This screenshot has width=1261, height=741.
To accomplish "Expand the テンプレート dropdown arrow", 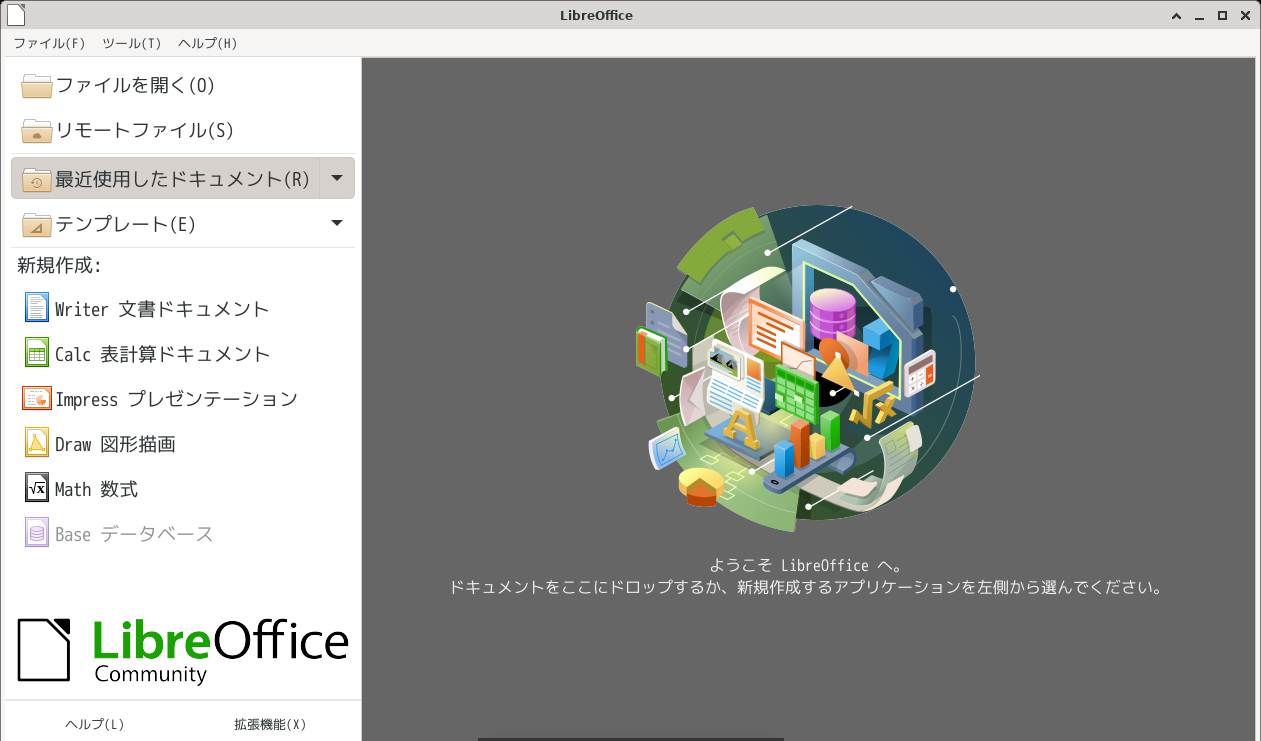I will pyautogui.click(x=337, y=223).
